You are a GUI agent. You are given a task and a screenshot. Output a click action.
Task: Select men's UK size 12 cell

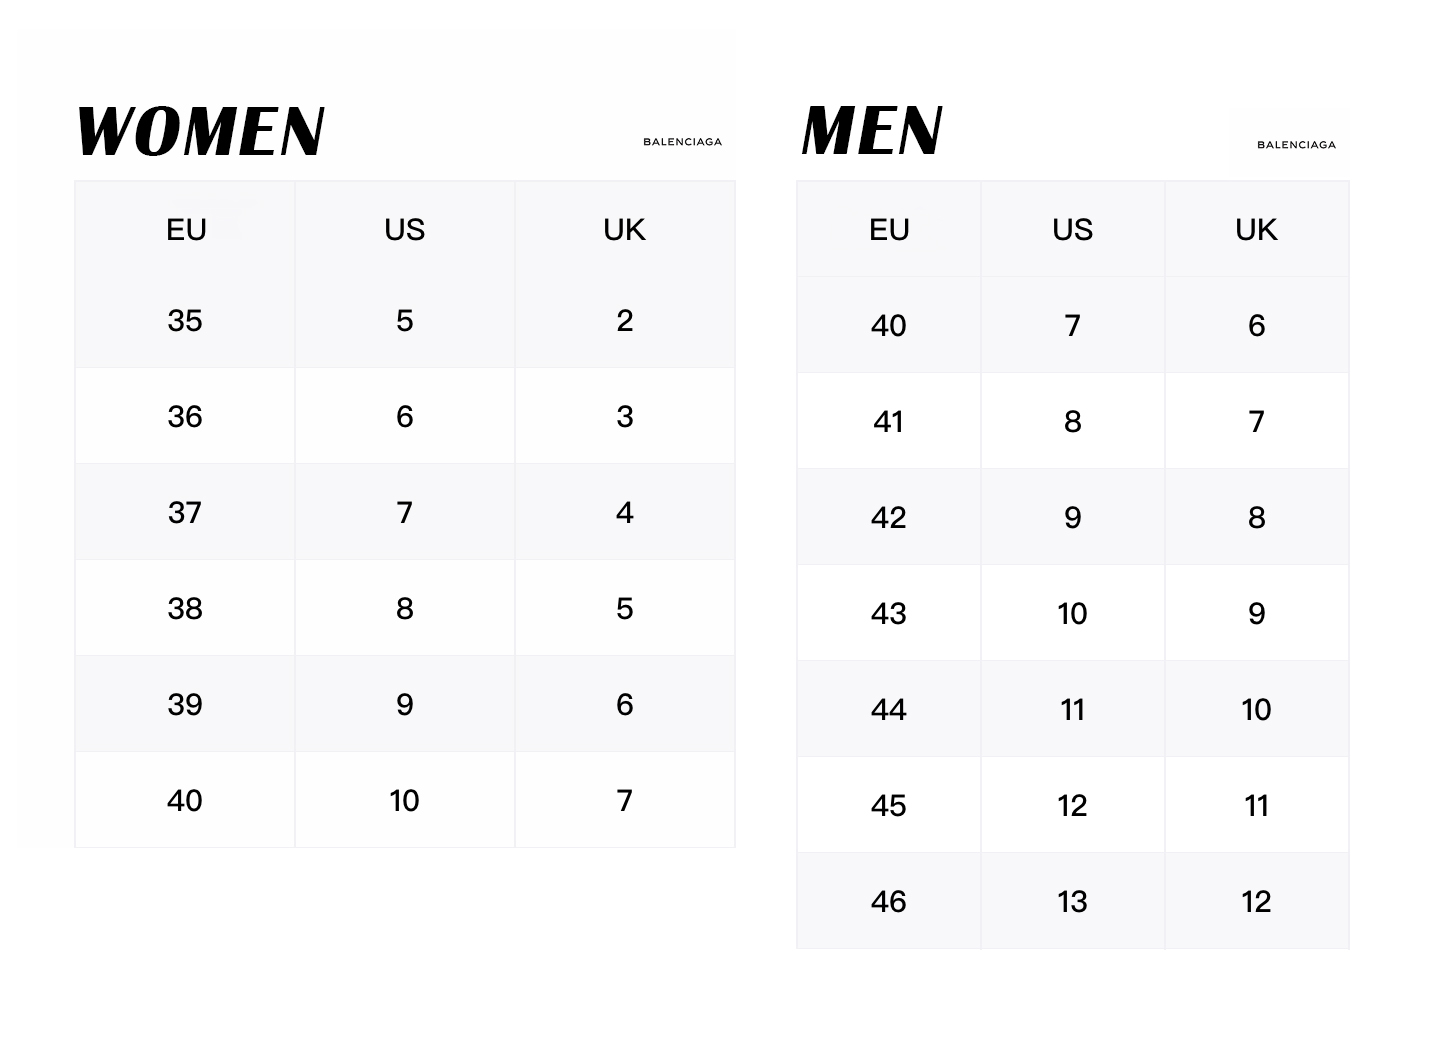point(1257,901)
